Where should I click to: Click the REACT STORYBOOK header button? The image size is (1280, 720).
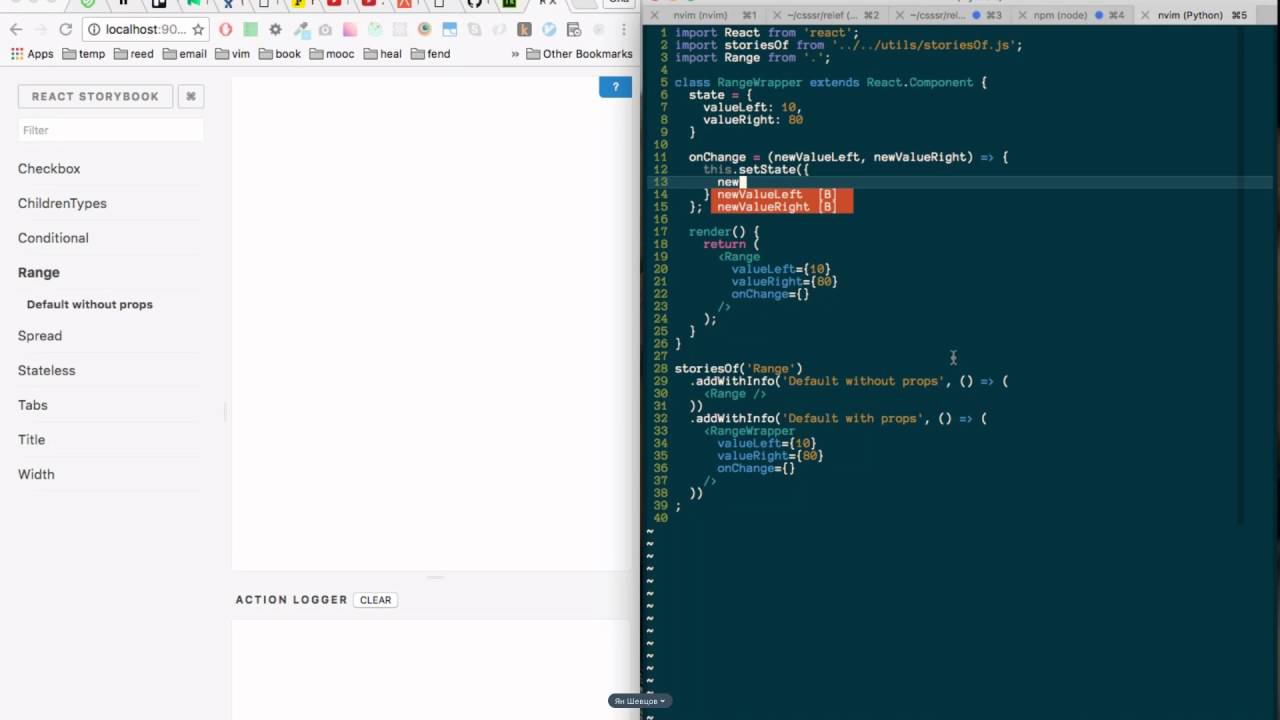[x=95, y=96]
